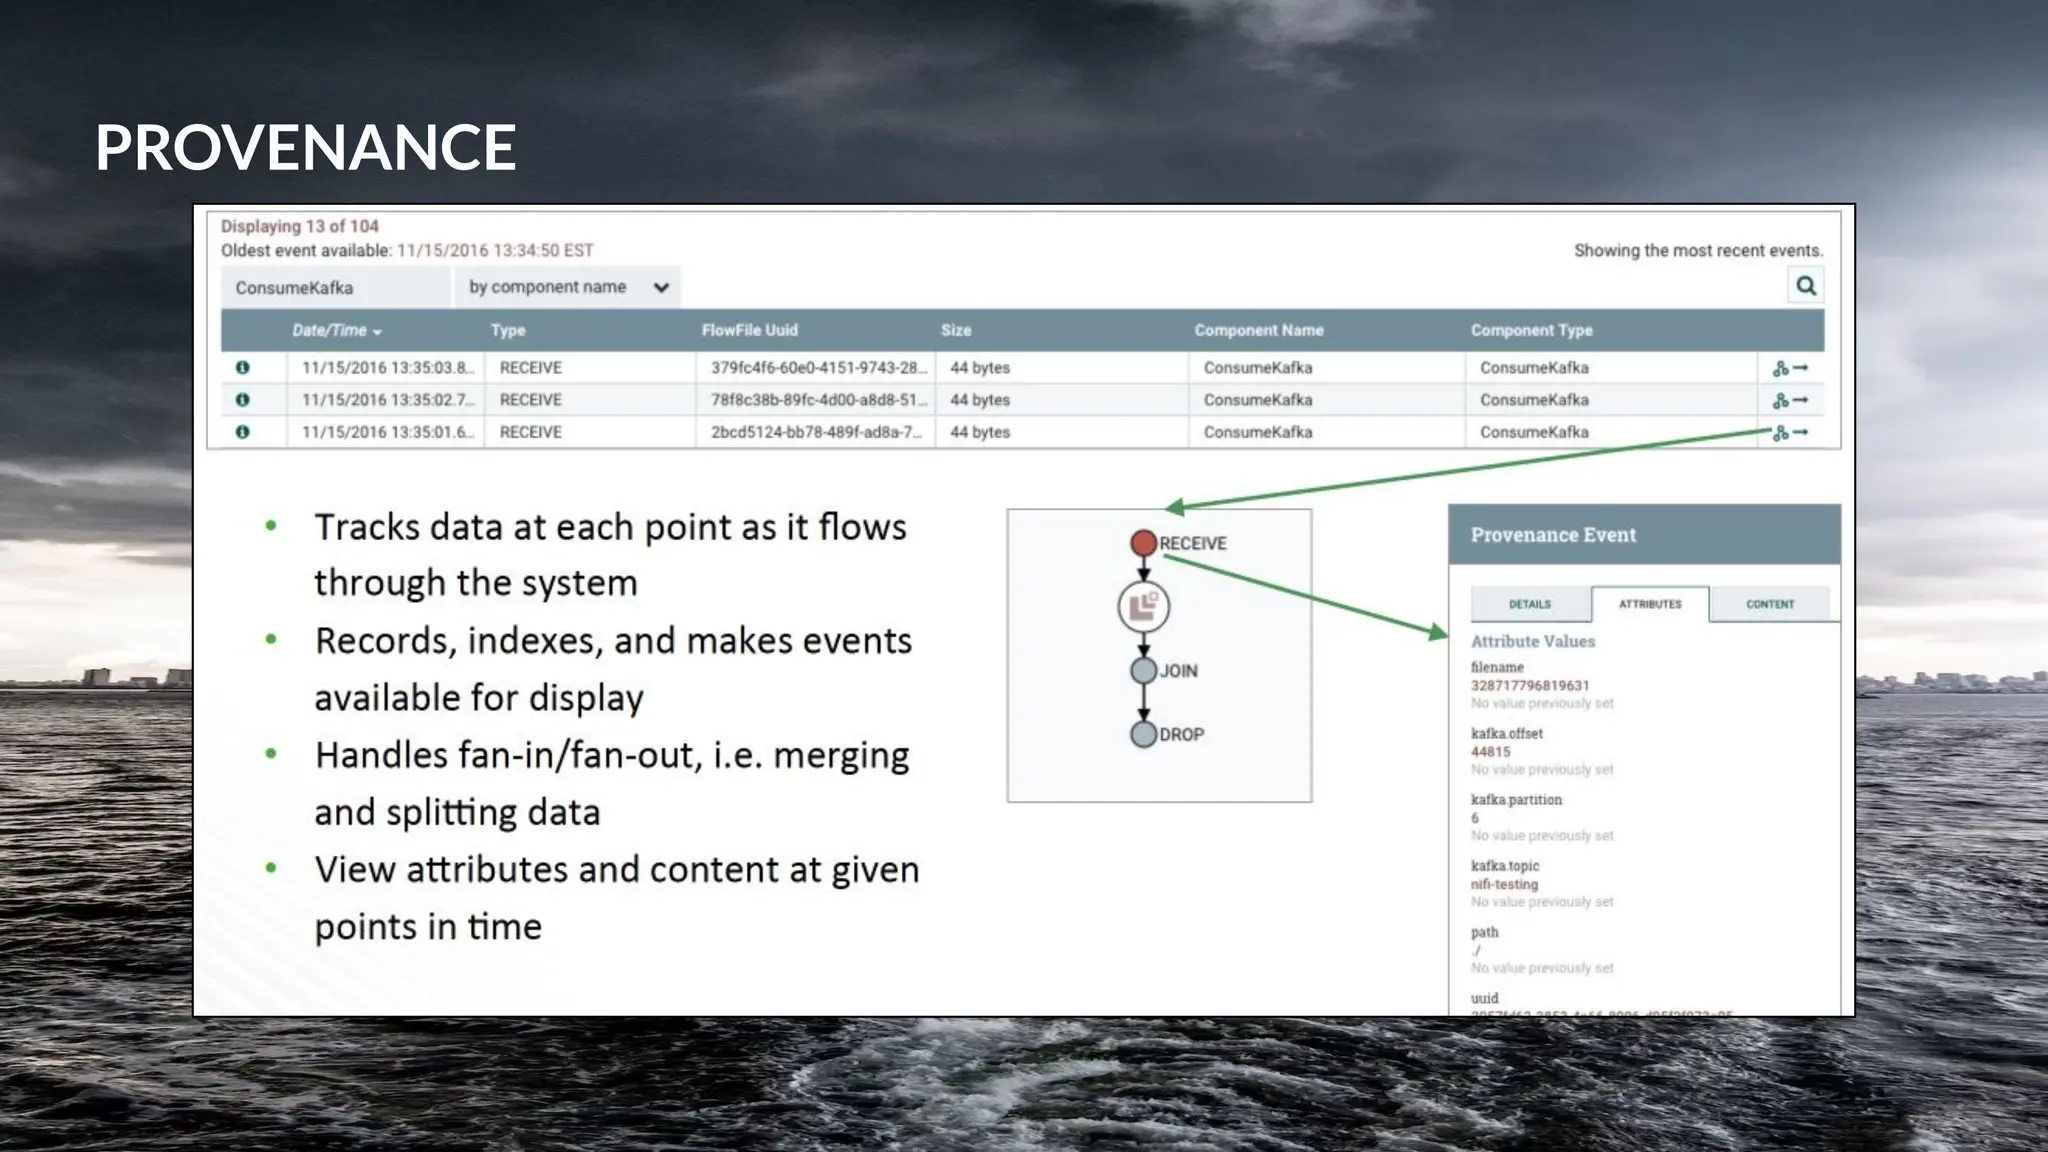Click 'Showing the most recent events.' text
This screenshot has height=1152, width=2048.
pos(1699,250)
